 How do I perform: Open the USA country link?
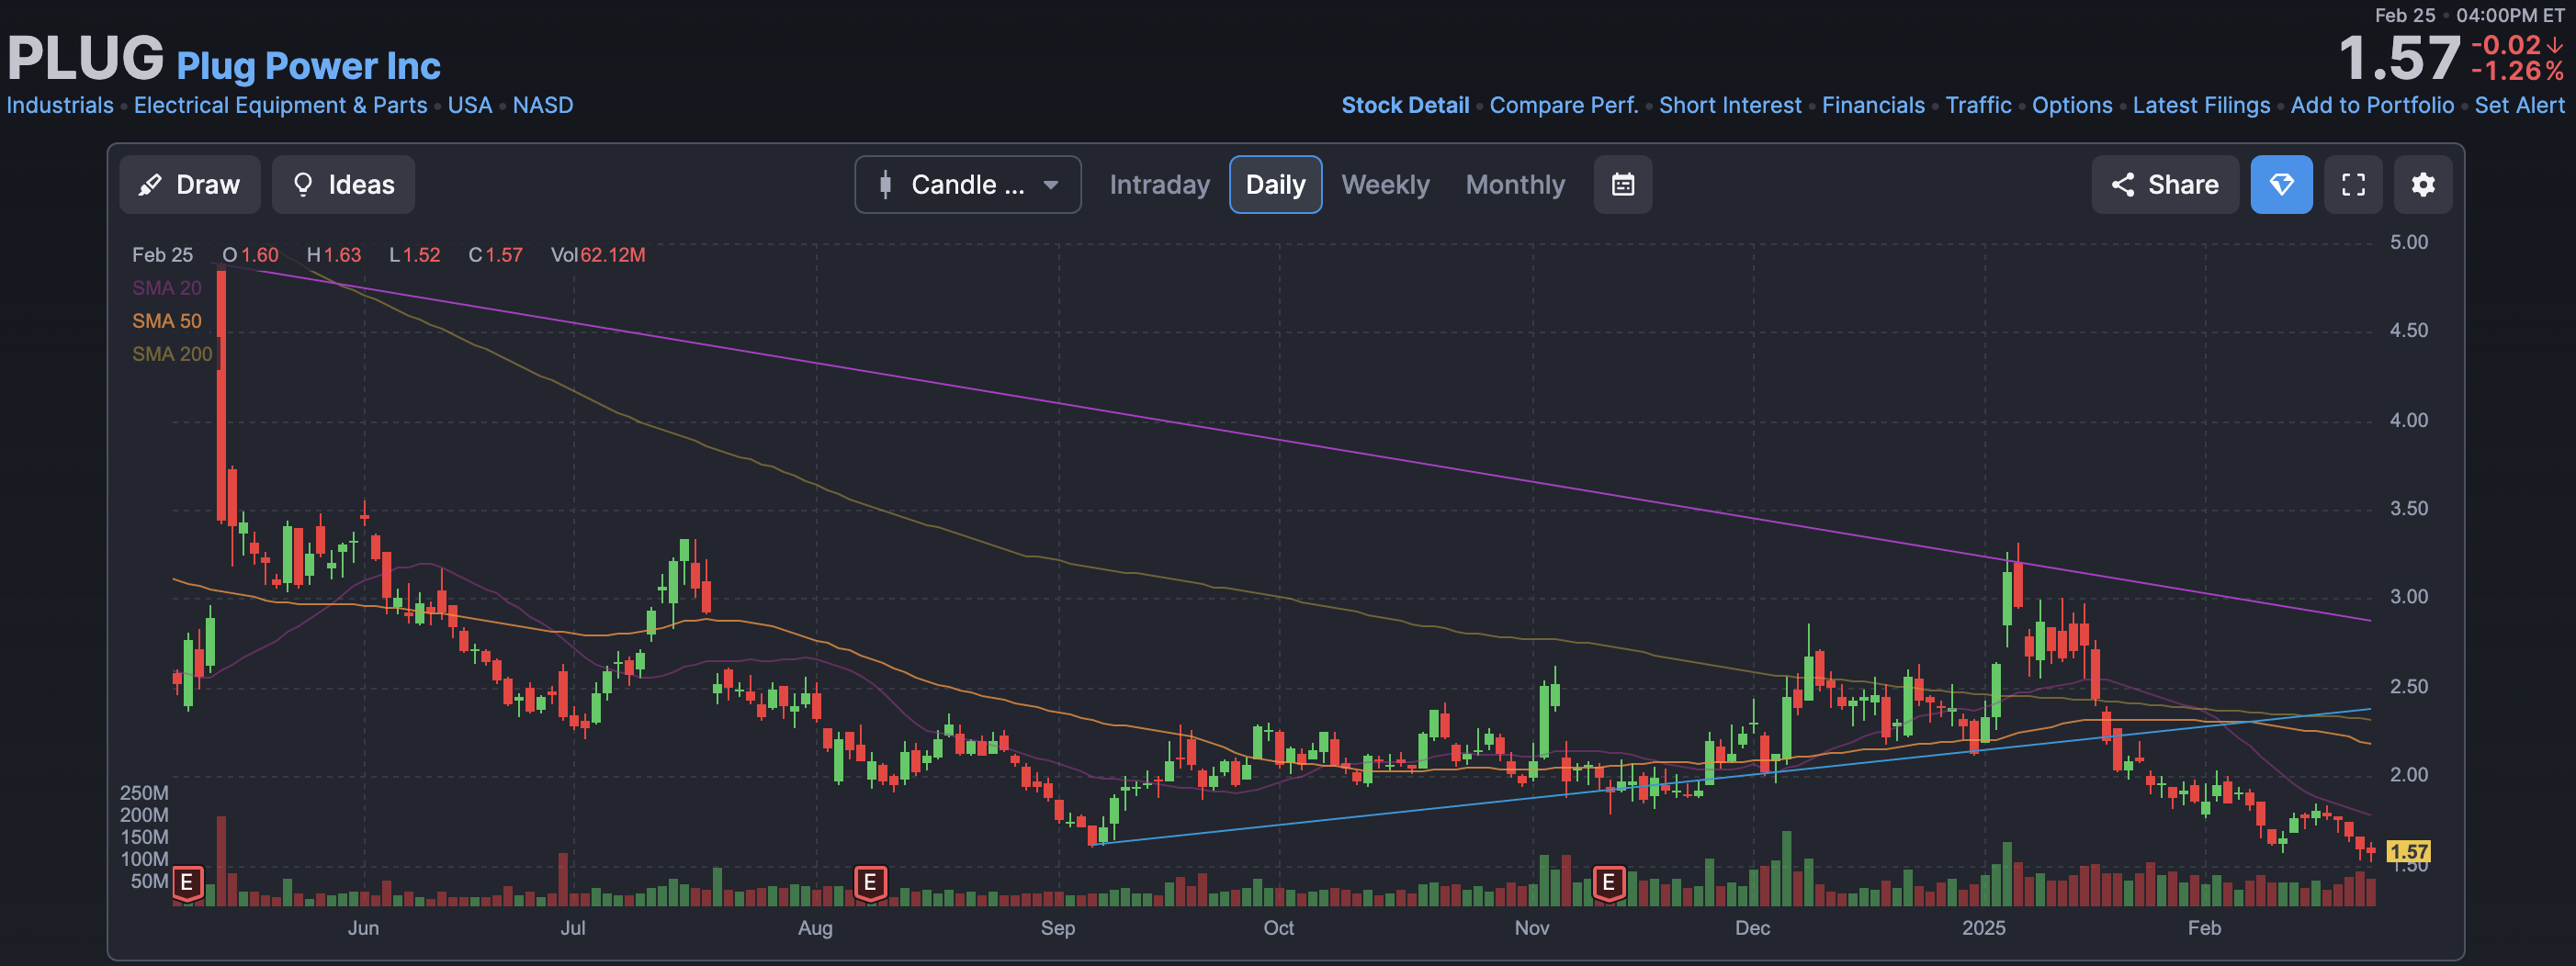pos(470,106)
